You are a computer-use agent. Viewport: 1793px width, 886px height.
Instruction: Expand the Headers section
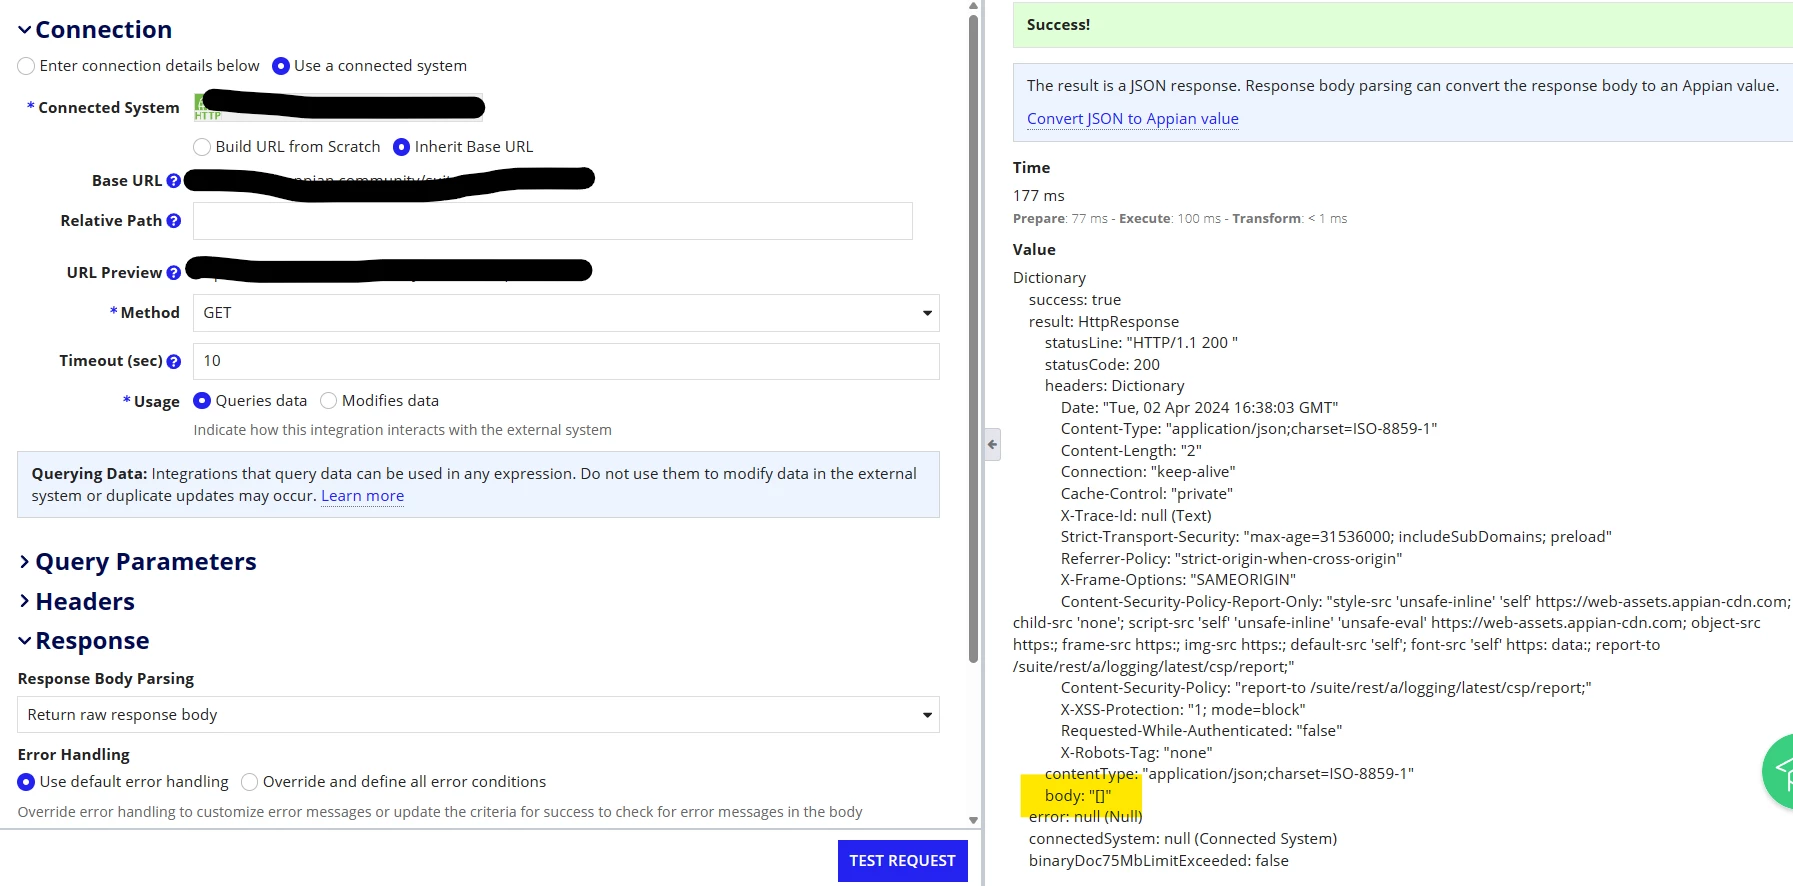tap(25, 602)
